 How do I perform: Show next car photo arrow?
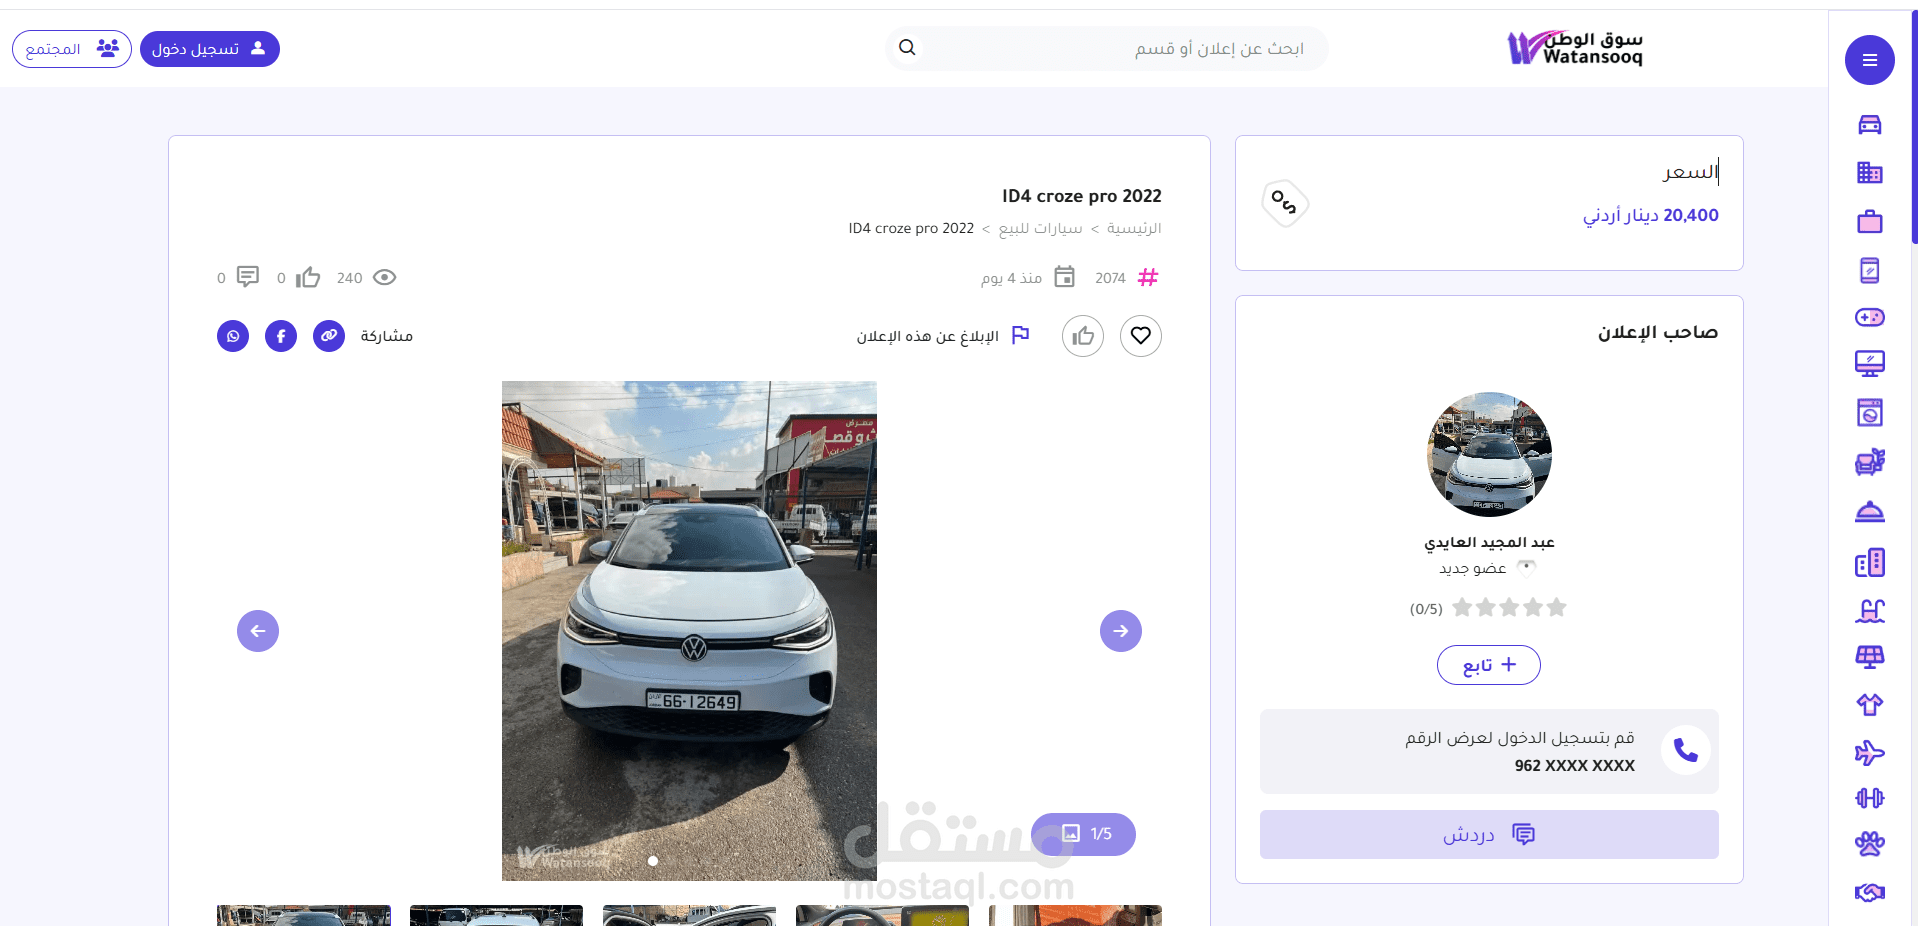1121,631
